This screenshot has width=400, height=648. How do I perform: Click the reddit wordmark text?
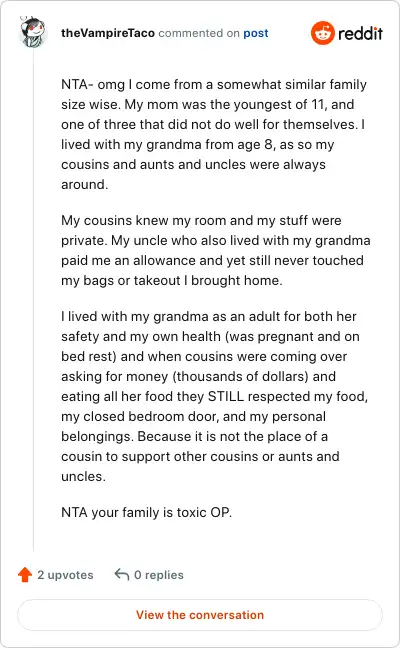coord(360,33)
